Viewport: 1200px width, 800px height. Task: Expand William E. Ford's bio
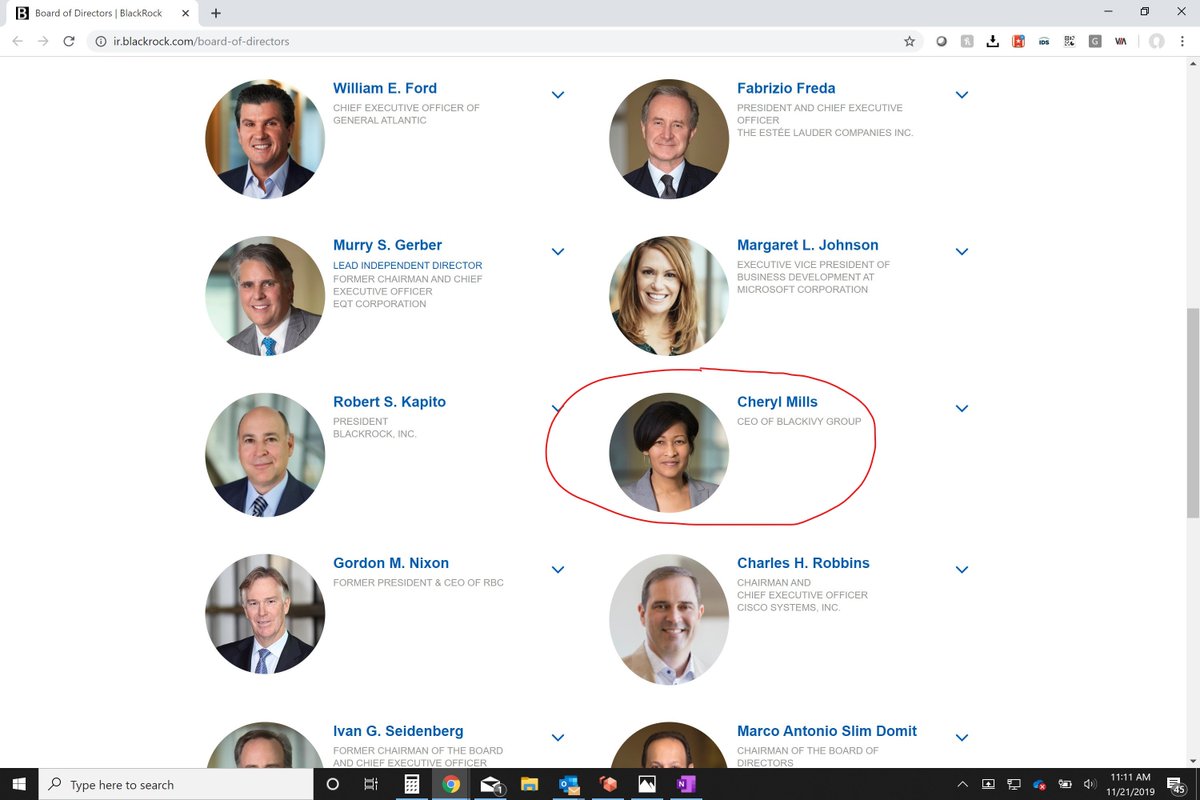[x=558, y=95]
